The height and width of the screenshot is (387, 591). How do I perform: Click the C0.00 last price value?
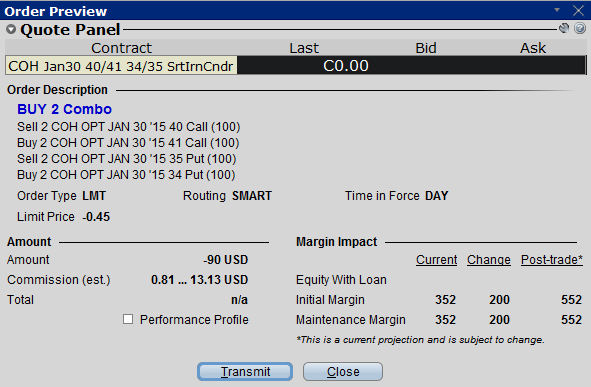[x=346, y=66]
